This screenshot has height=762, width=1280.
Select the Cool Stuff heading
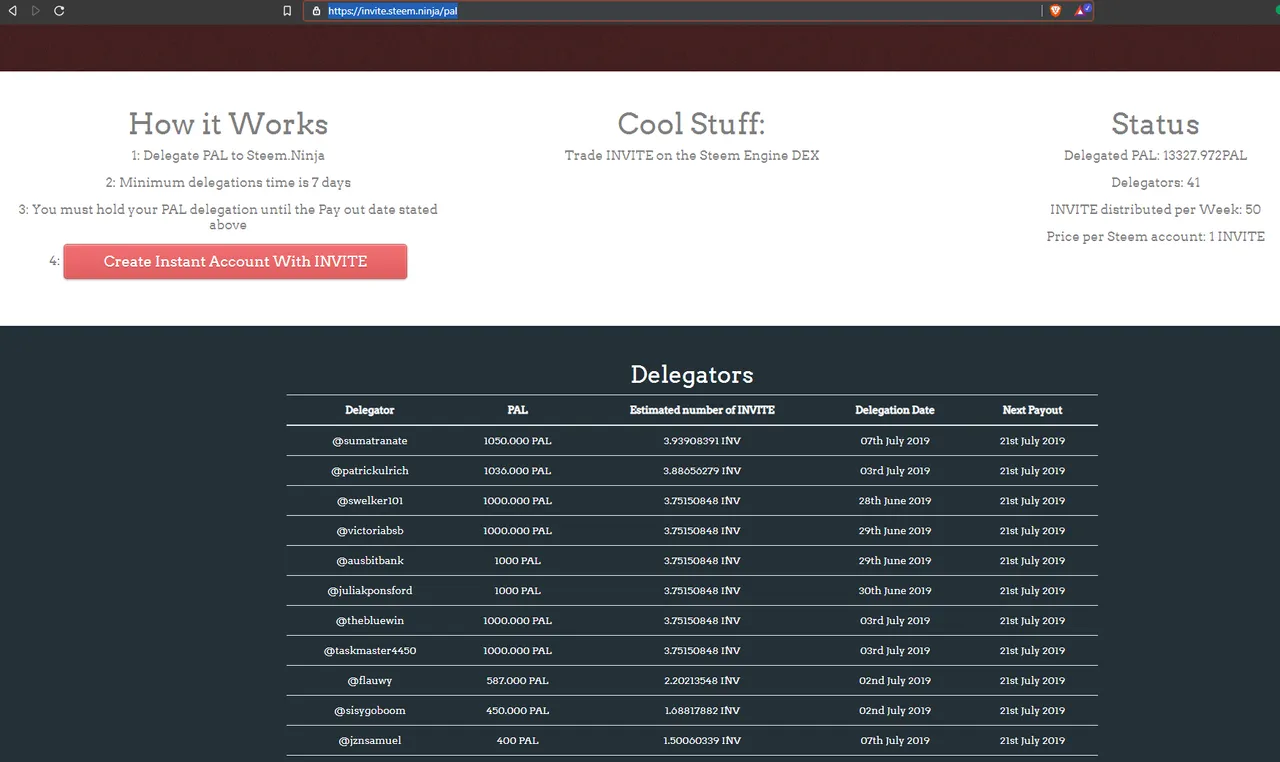click(x=692, y=124)
